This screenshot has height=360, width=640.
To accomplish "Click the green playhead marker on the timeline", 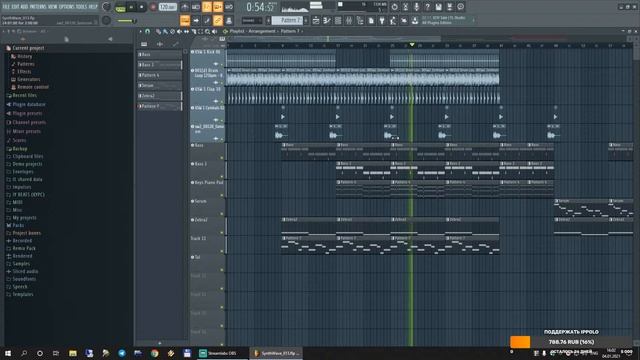I will (x=412, y=44).
